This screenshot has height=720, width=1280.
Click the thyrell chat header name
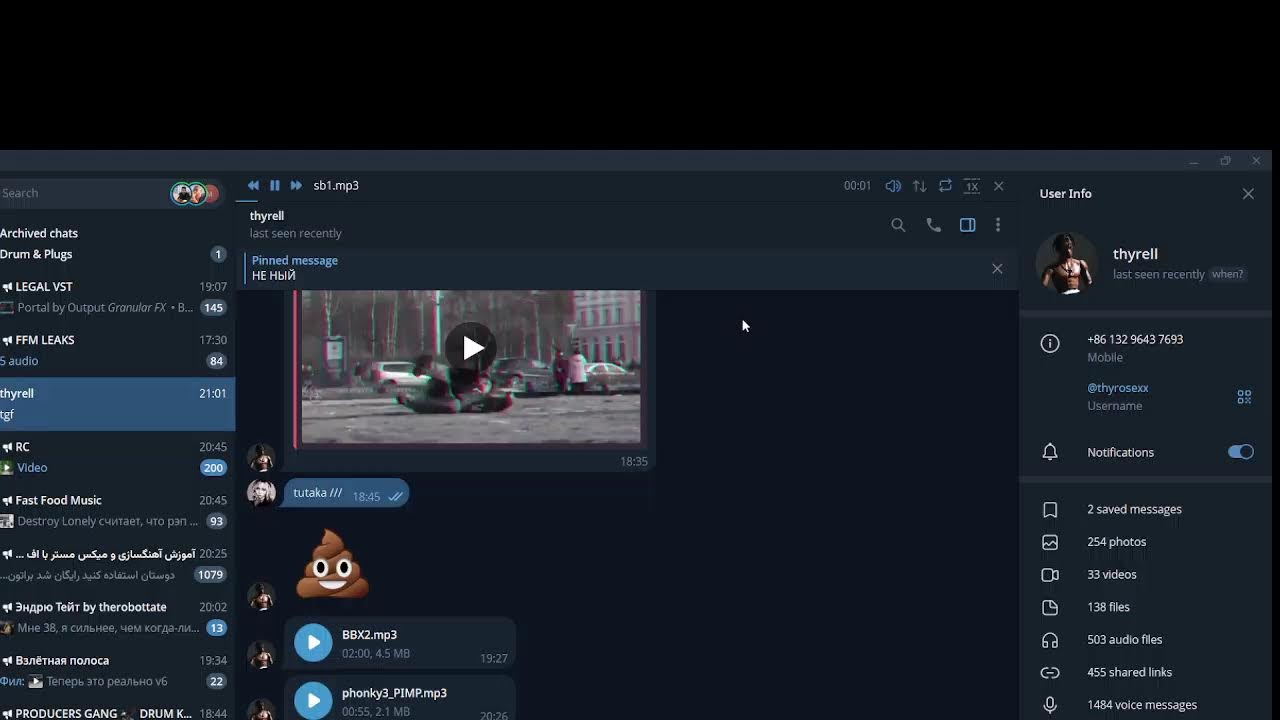coord(267,216)
